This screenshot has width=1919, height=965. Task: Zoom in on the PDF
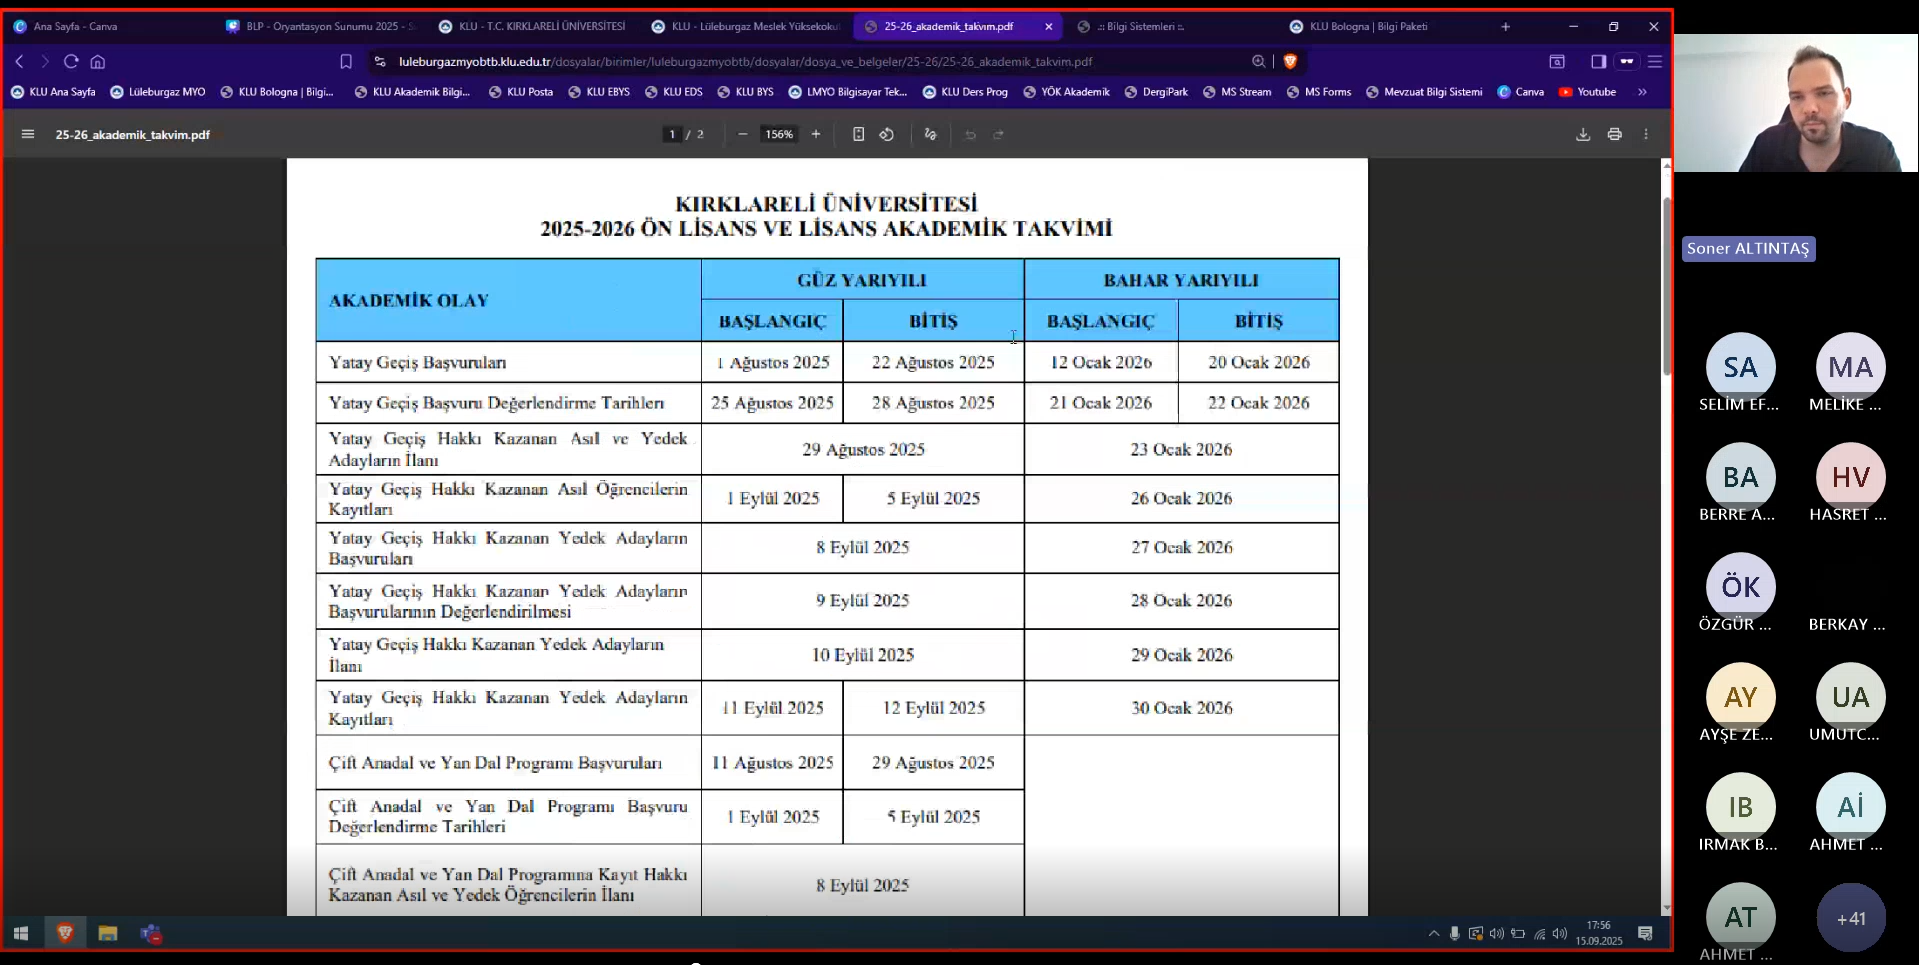pyautogui.click(x=816, y=134)
